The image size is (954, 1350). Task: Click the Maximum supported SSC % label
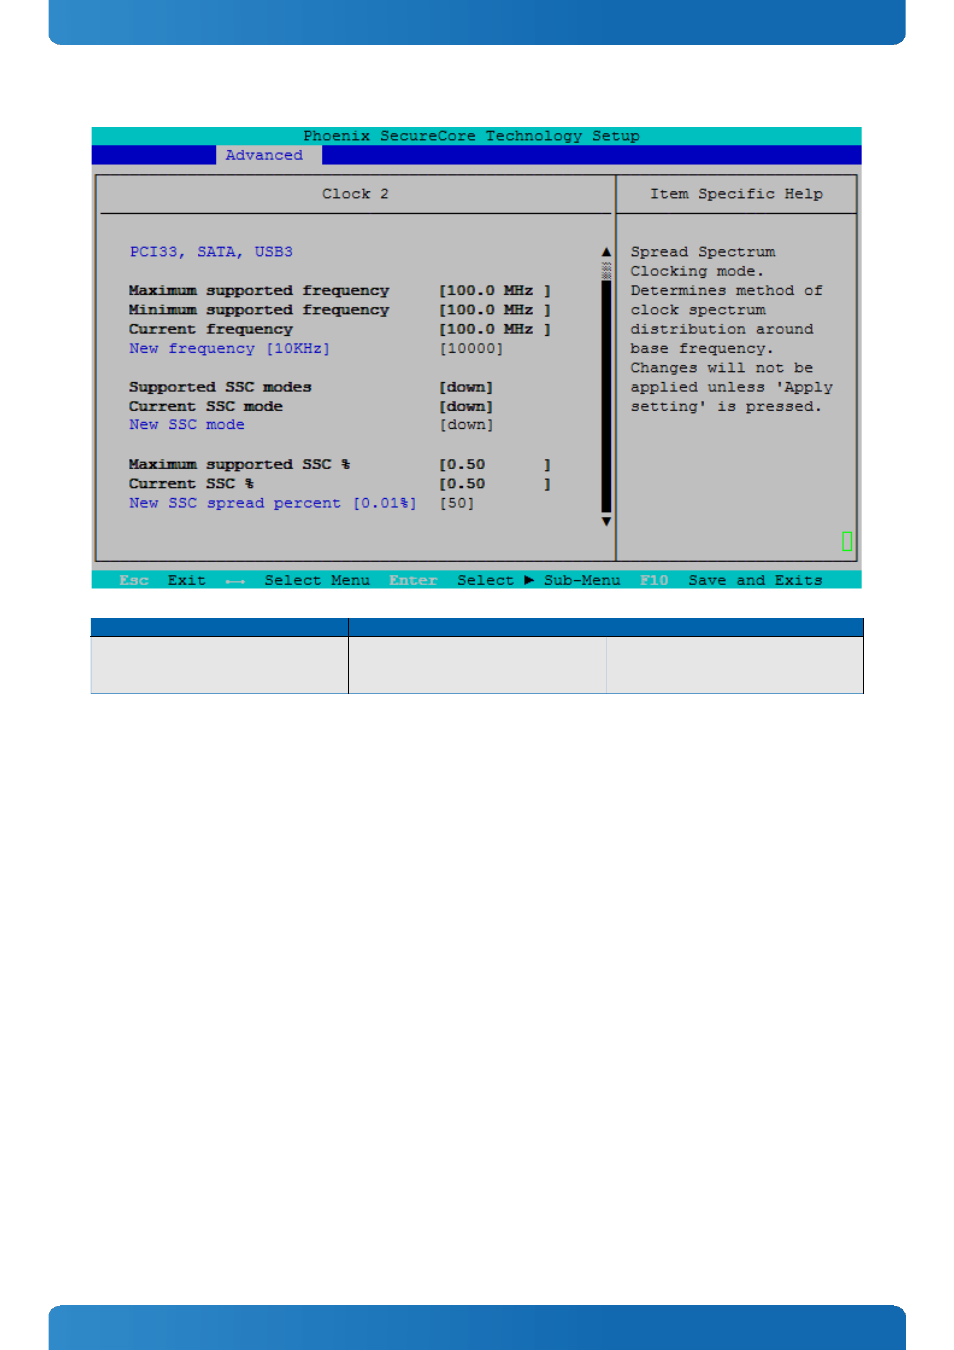tap(240, 464)
